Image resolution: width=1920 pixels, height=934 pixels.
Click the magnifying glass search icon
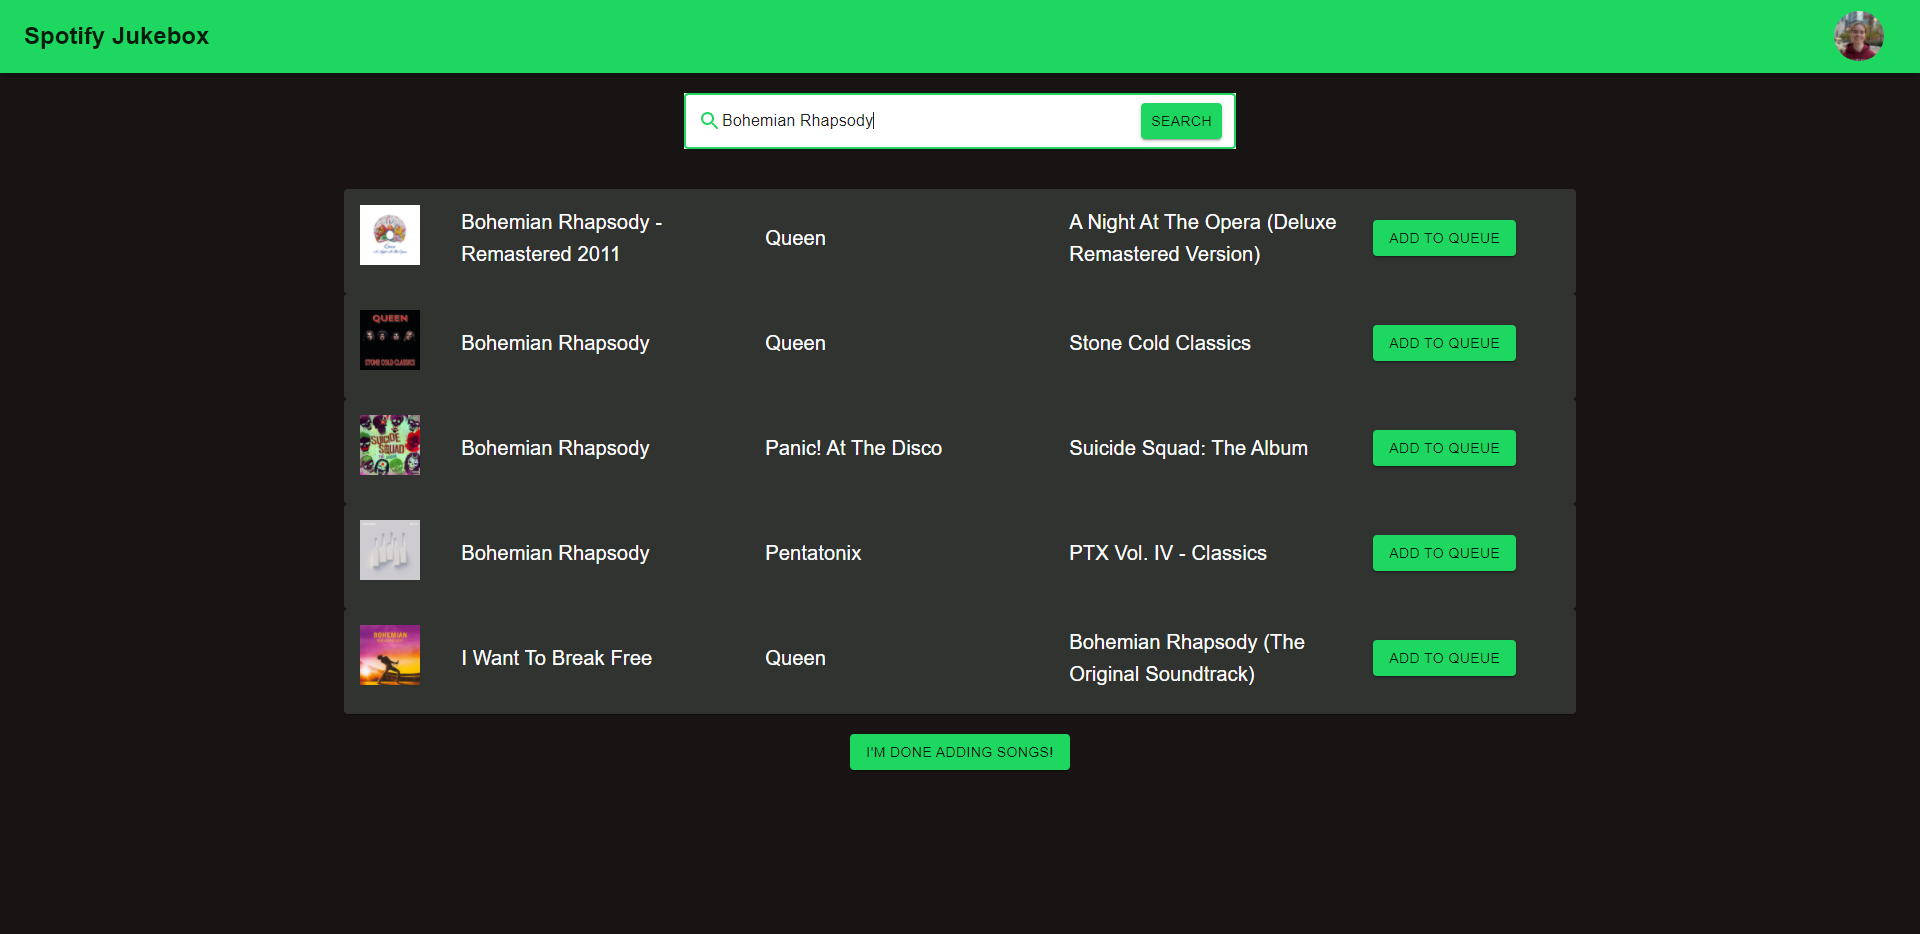[x=709, y=120]
